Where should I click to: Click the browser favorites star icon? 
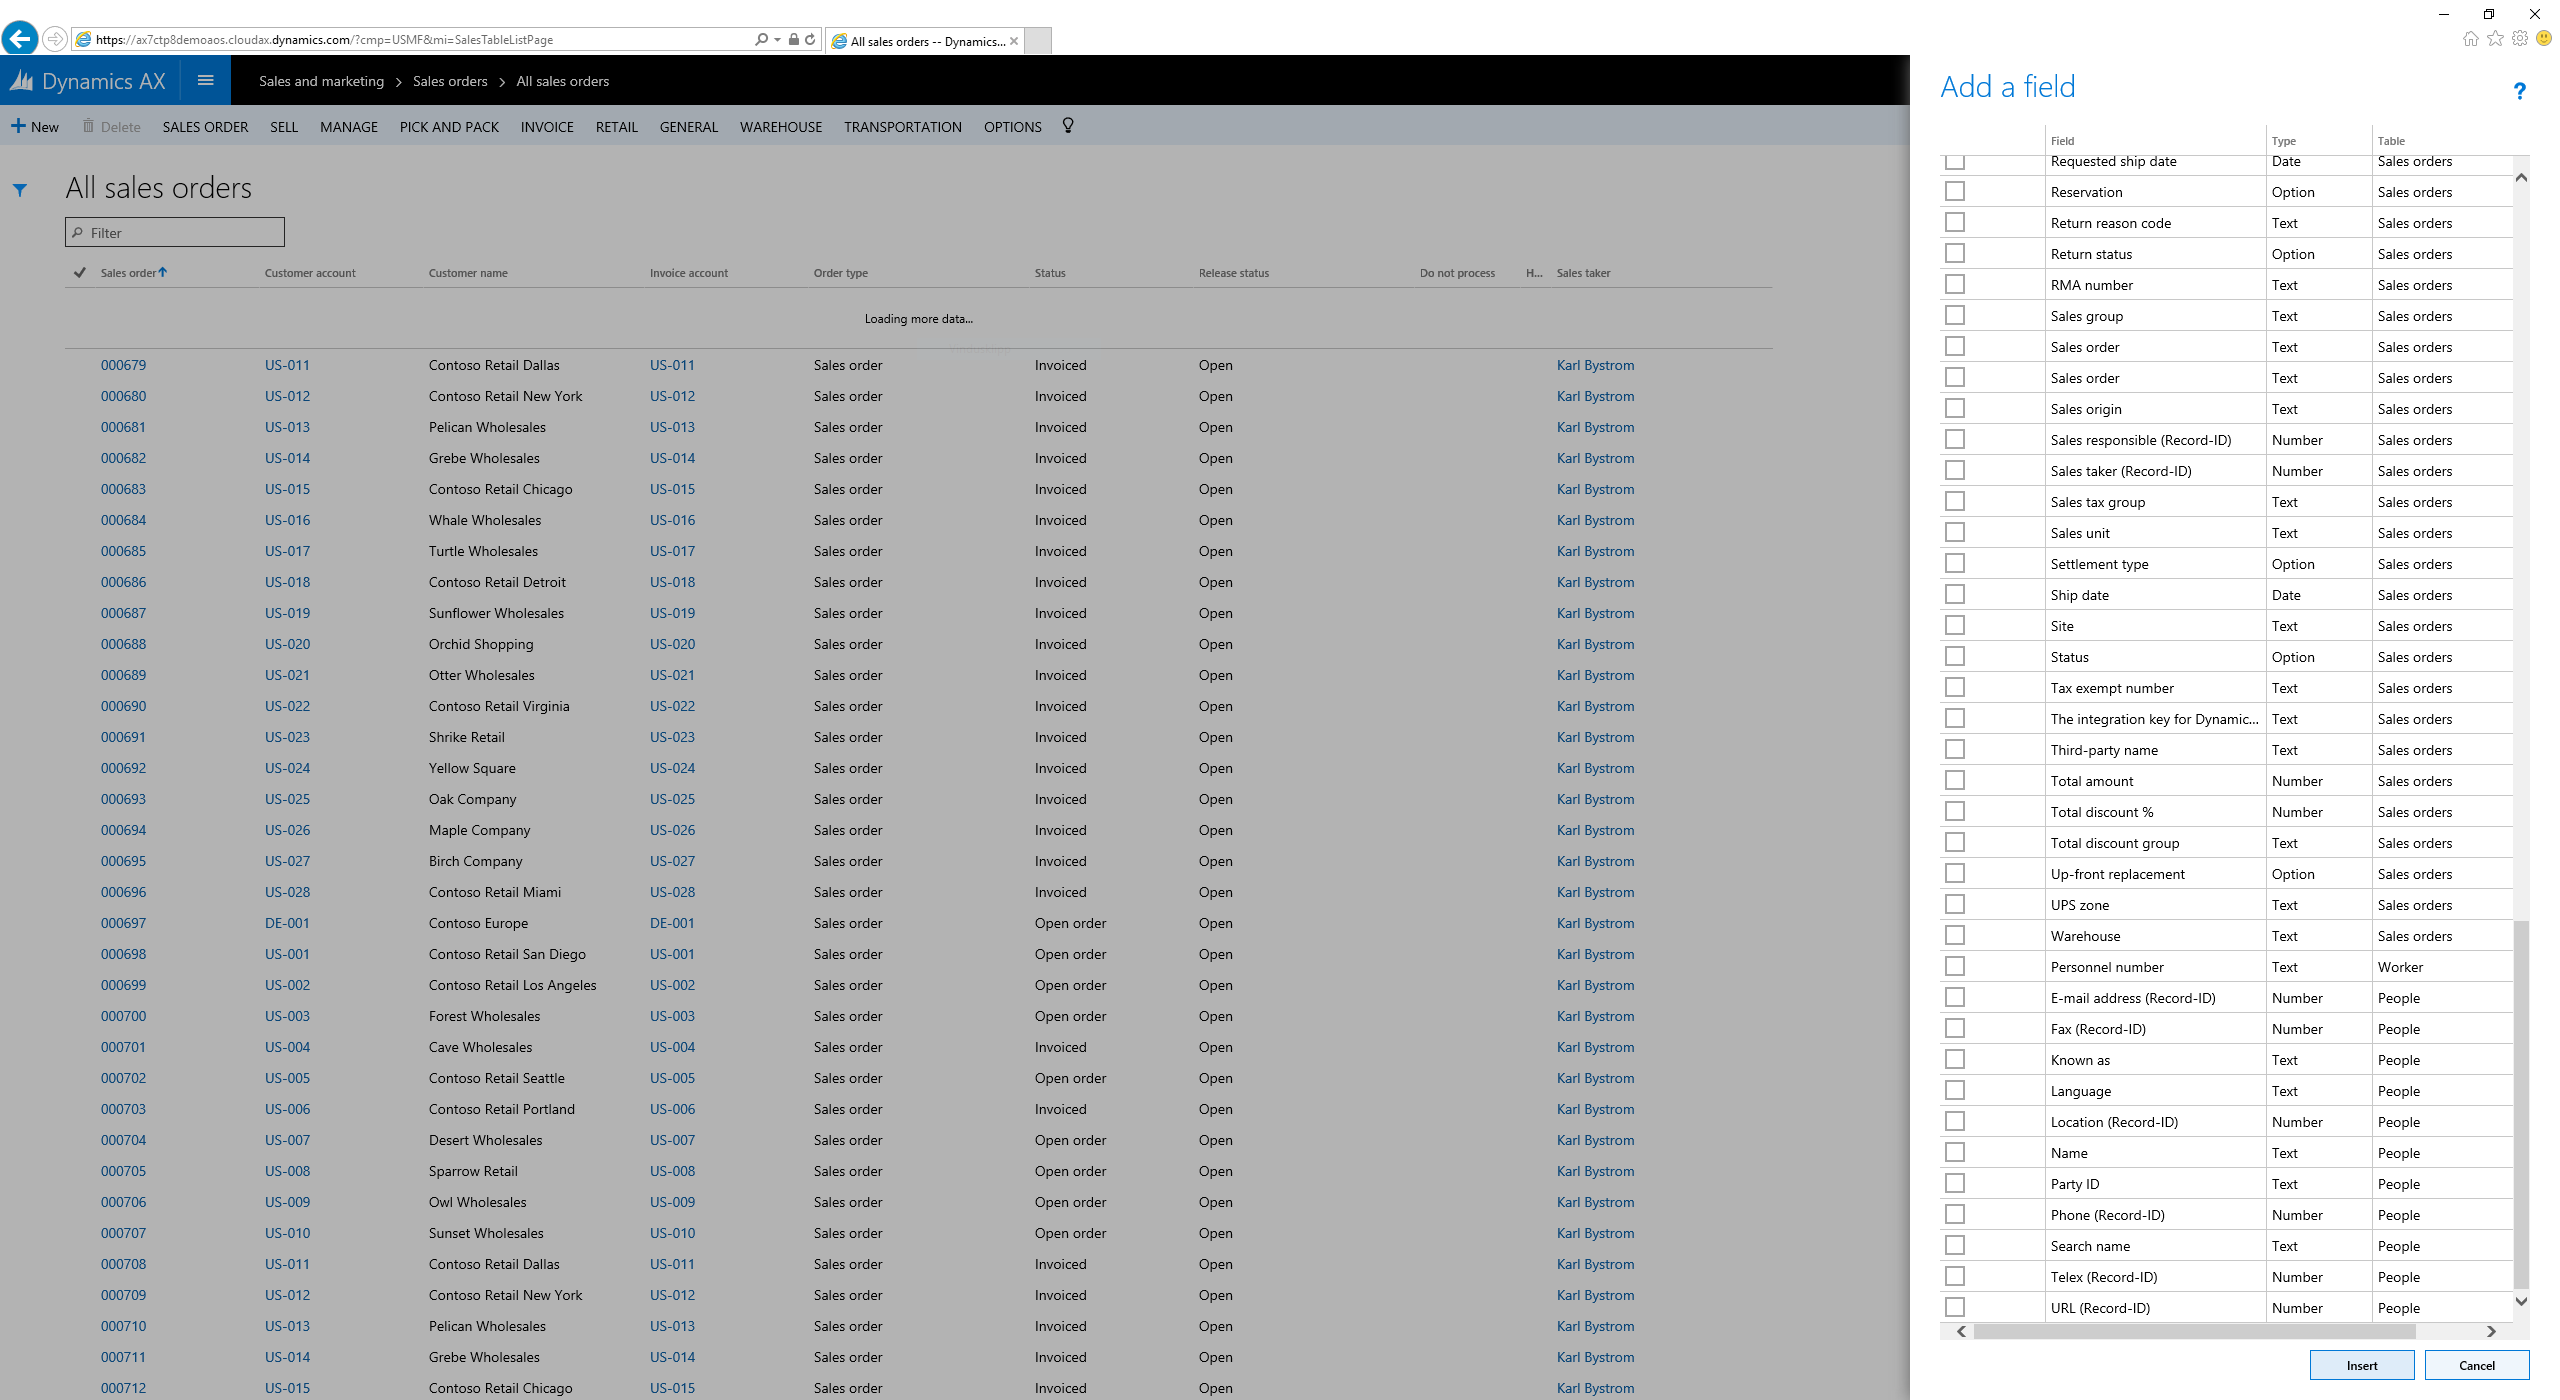click(2496, 39)
